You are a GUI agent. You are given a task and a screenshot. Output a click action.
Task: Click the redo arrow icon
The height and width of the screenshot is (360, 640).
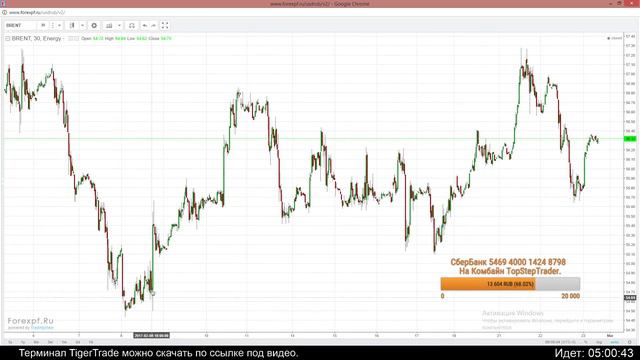coord(153,25)
